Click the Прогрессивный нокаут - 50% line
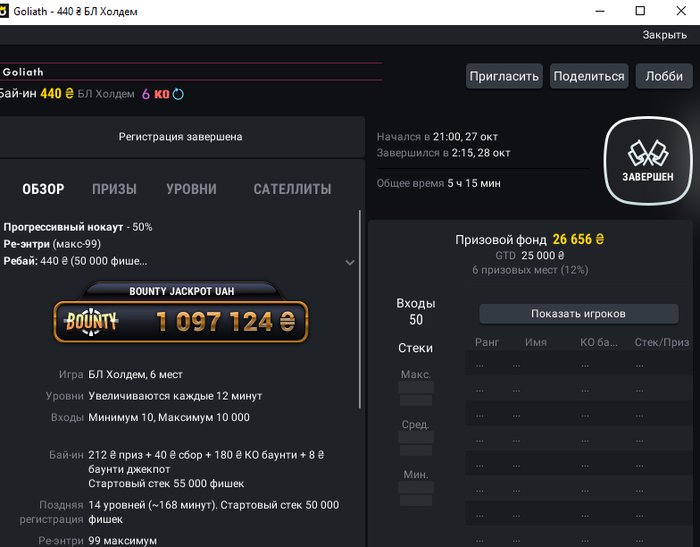 point(78,227)
